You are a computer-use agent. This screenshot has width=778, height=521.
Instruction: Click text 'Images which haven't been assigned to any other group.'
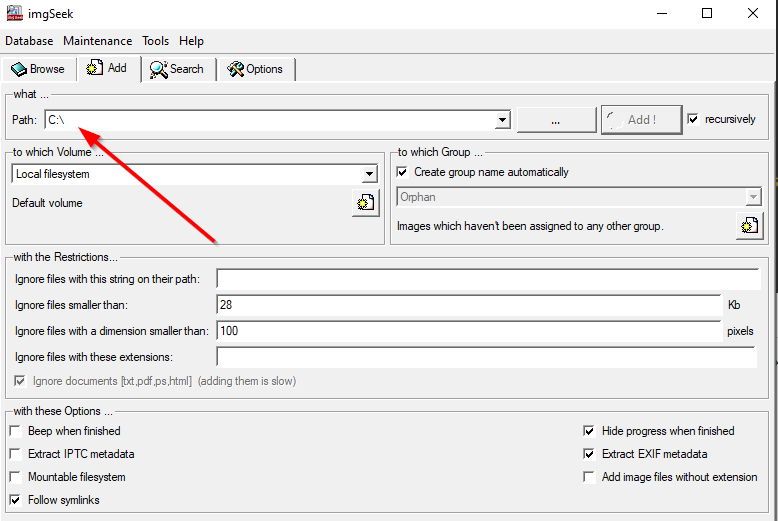point(530,226)
